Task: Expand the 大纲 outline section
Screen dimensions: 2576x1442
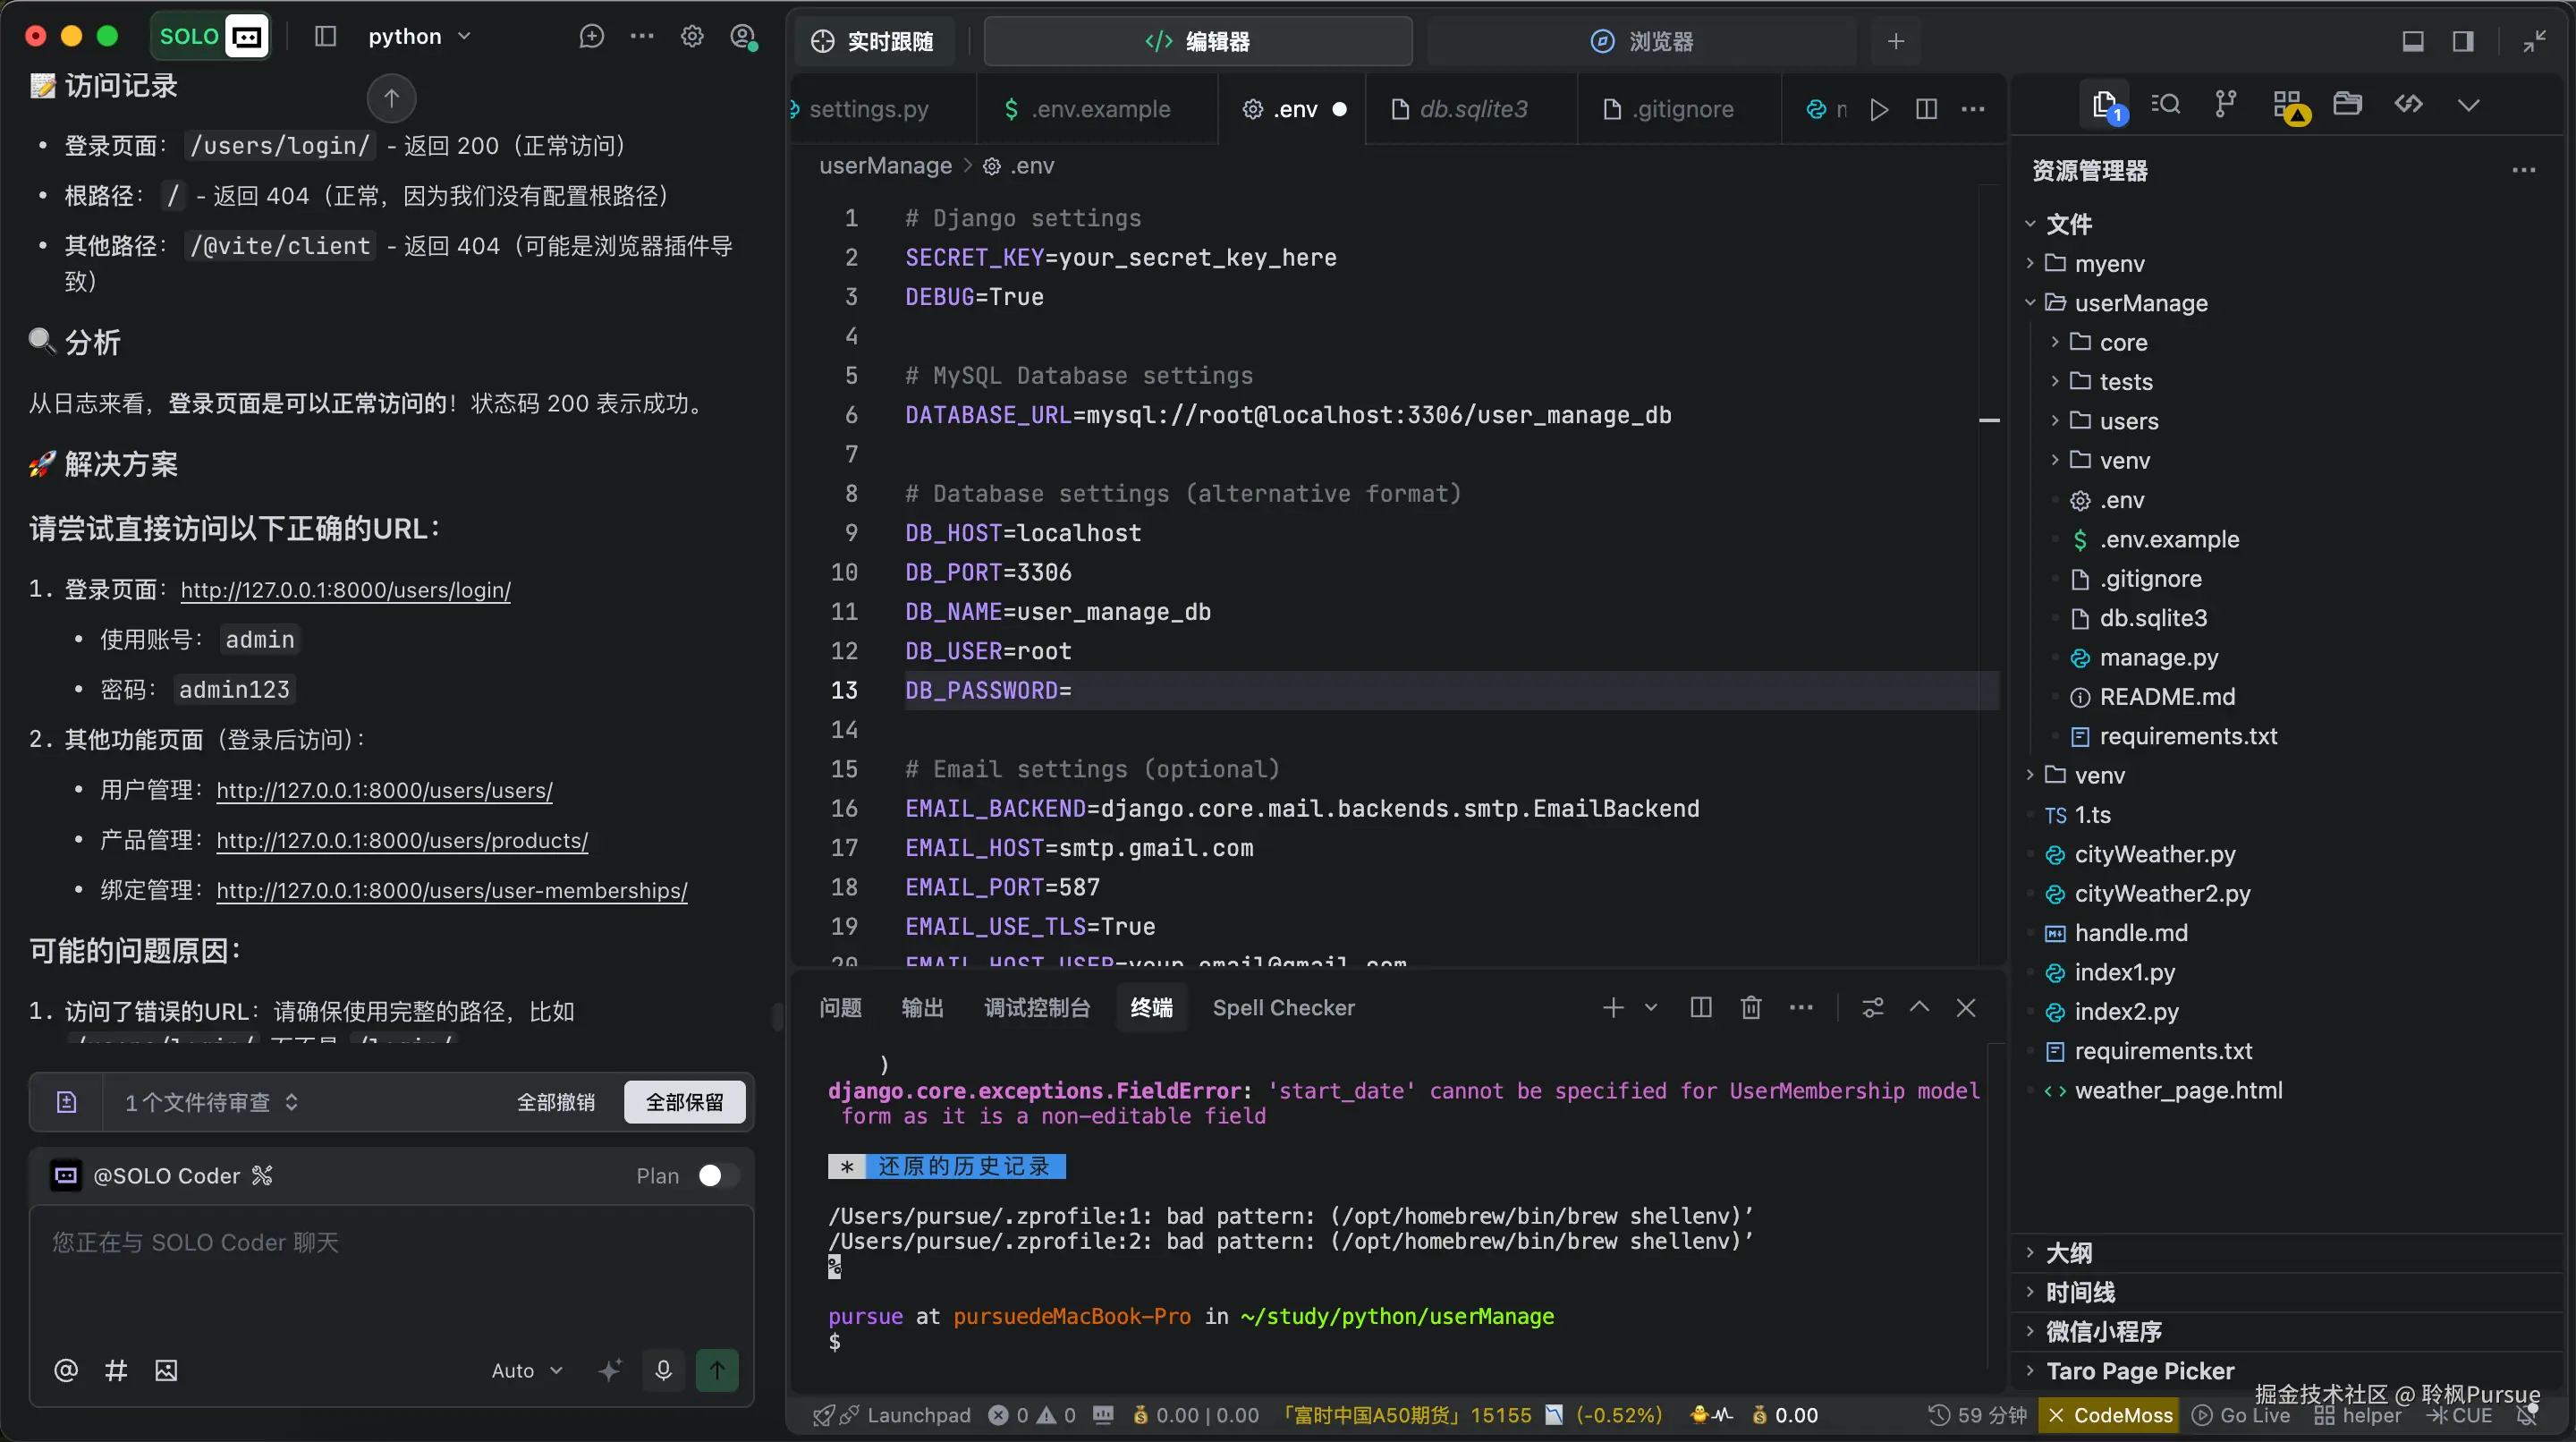Action: pyautogui.click(x=2068, y=1252)
